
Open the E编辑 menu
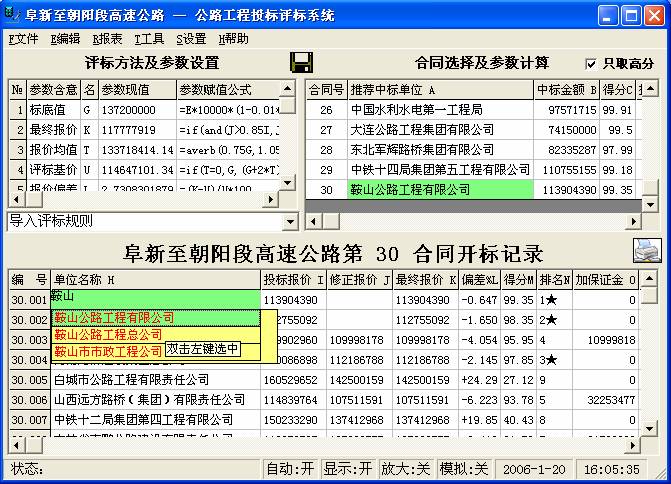[x=65, y=39]
